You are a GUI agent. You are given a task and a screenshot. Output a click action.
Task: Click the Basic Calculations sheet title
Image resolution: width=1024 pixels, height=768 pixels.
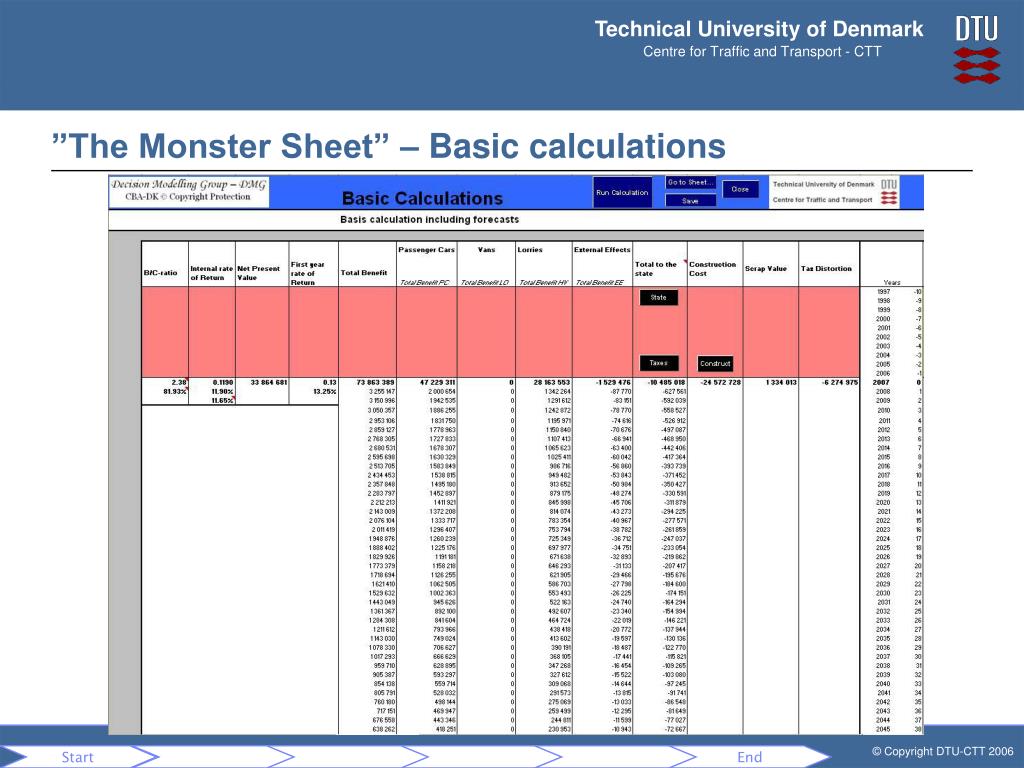point(423,199)
